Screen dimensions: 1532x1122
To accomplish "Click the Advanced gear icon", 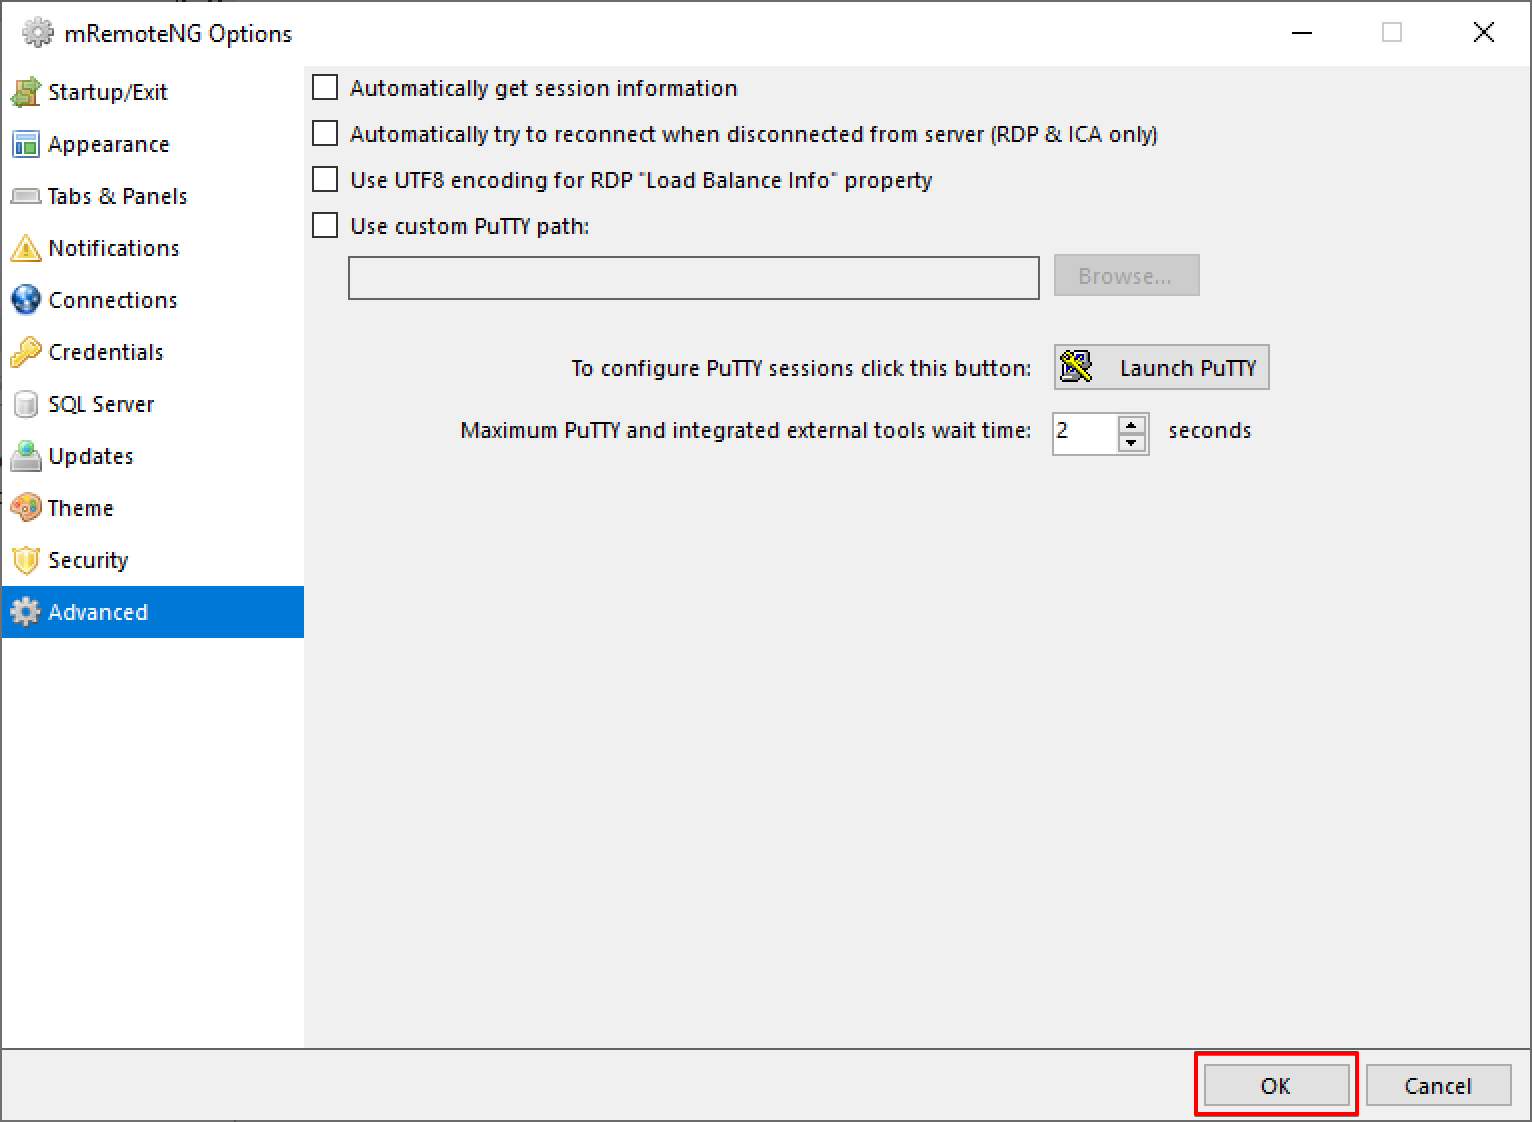I will [25, 612].
